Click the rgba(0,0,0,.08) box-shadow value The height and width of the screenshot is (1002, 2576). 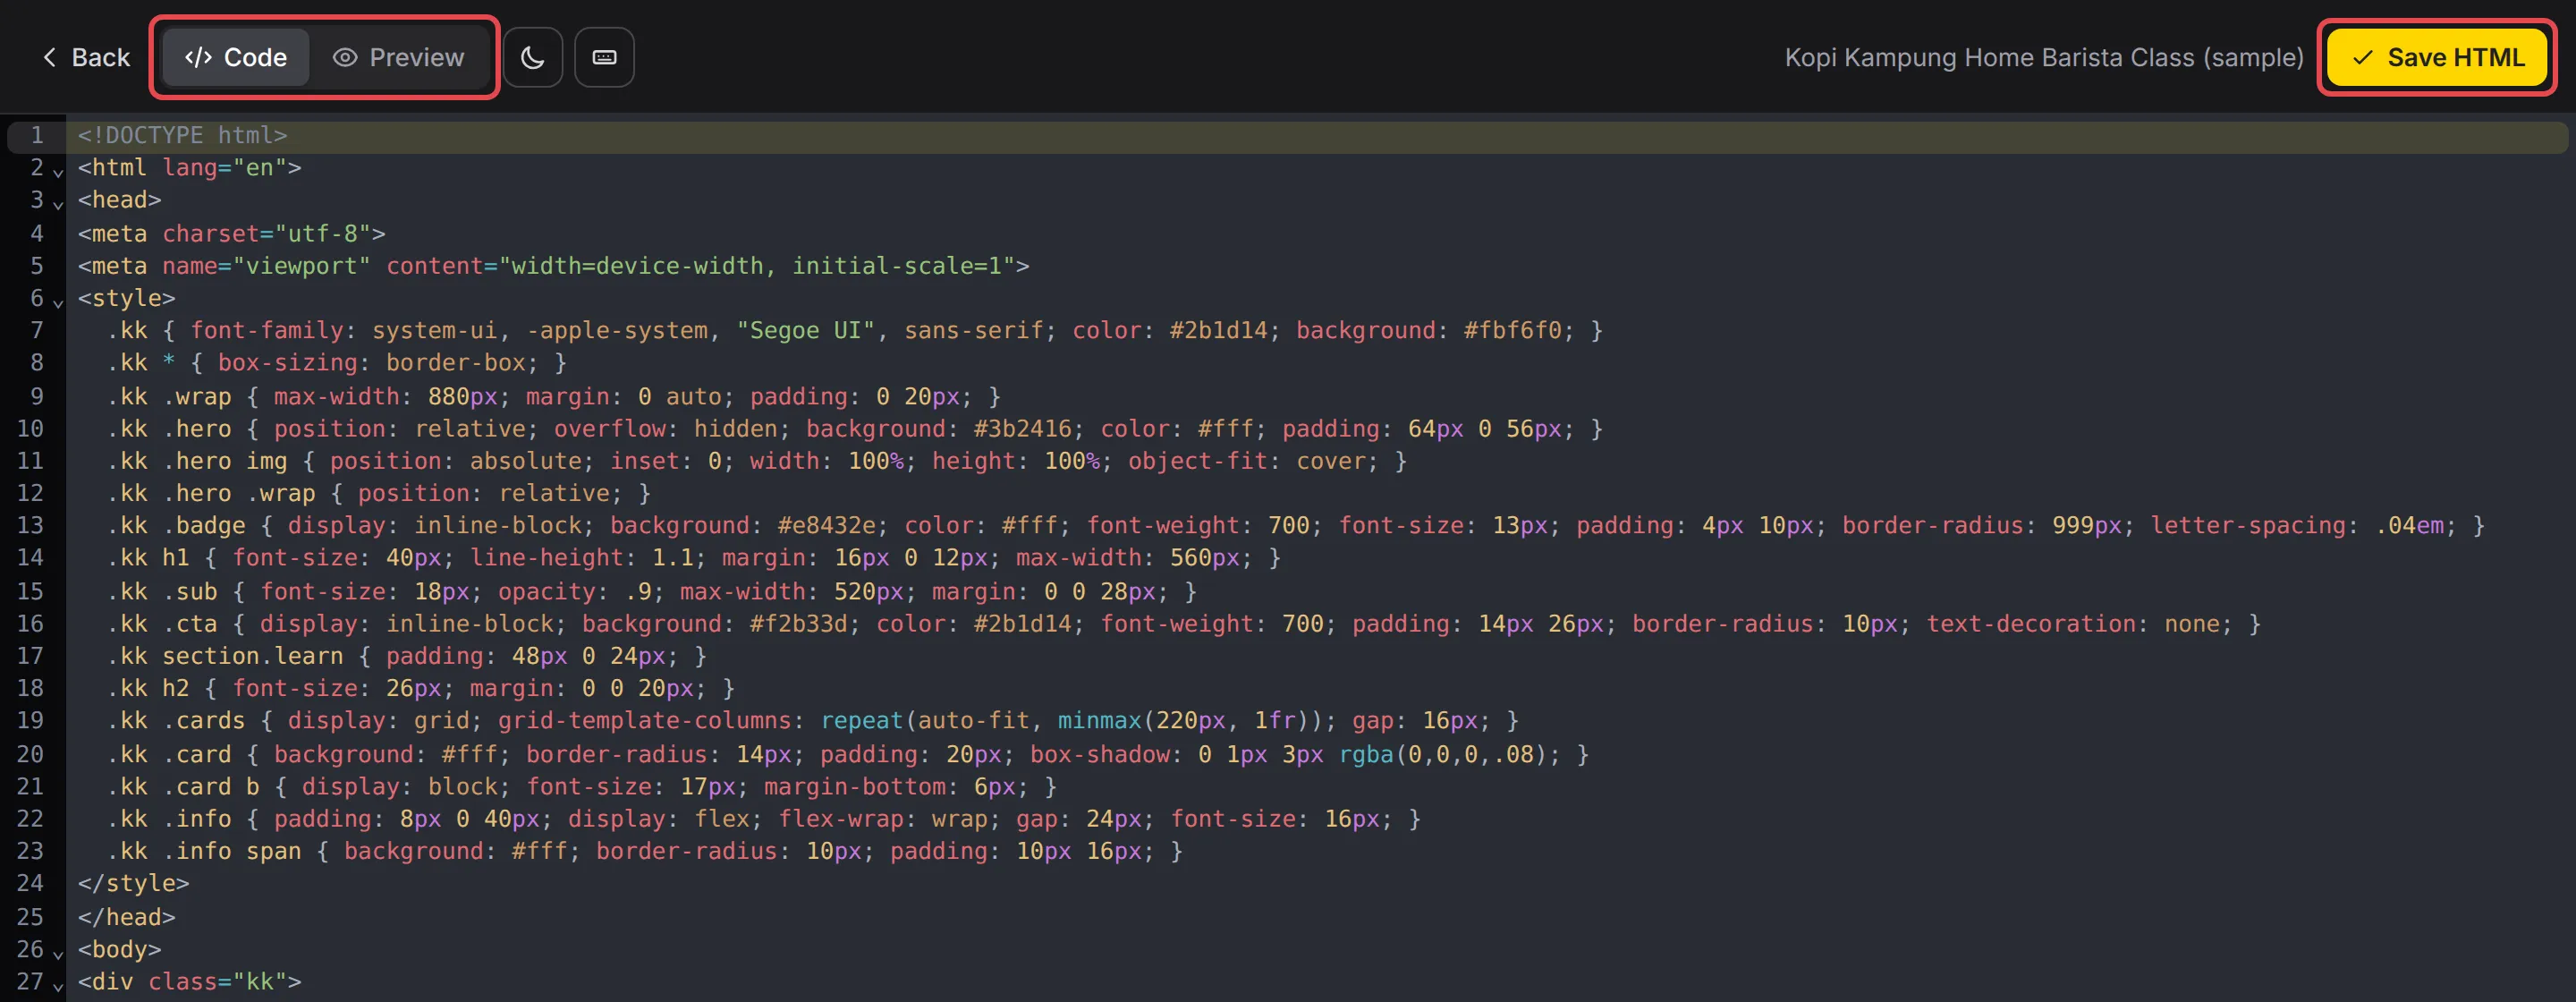(x=1443, y=754)
